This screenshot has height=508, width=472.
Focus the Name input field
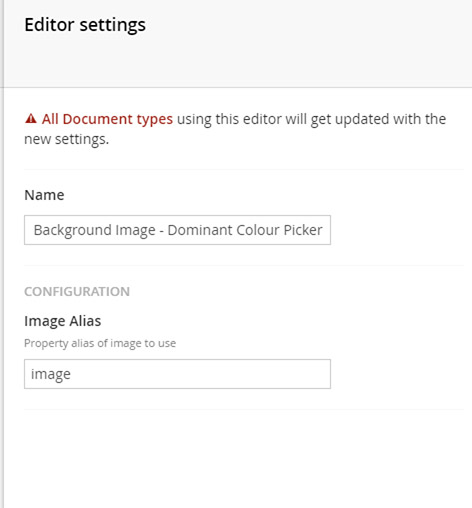click(x=177, y=230)
